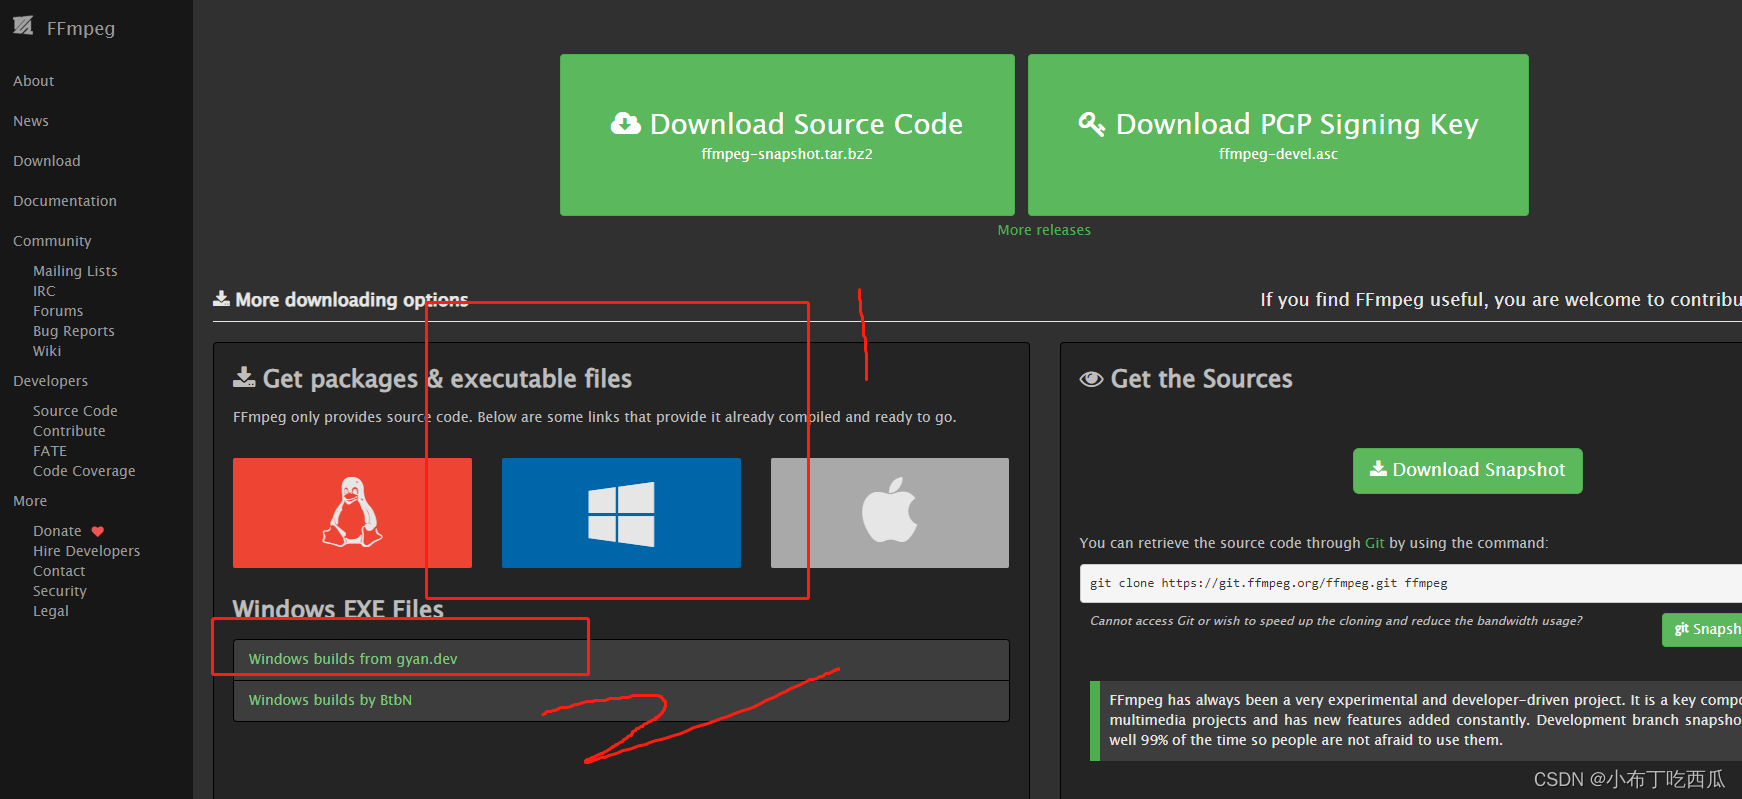Viewport: 1742px width, 799px height.
Task: Select Developers in the sidebar
Action: pos(50,381)
